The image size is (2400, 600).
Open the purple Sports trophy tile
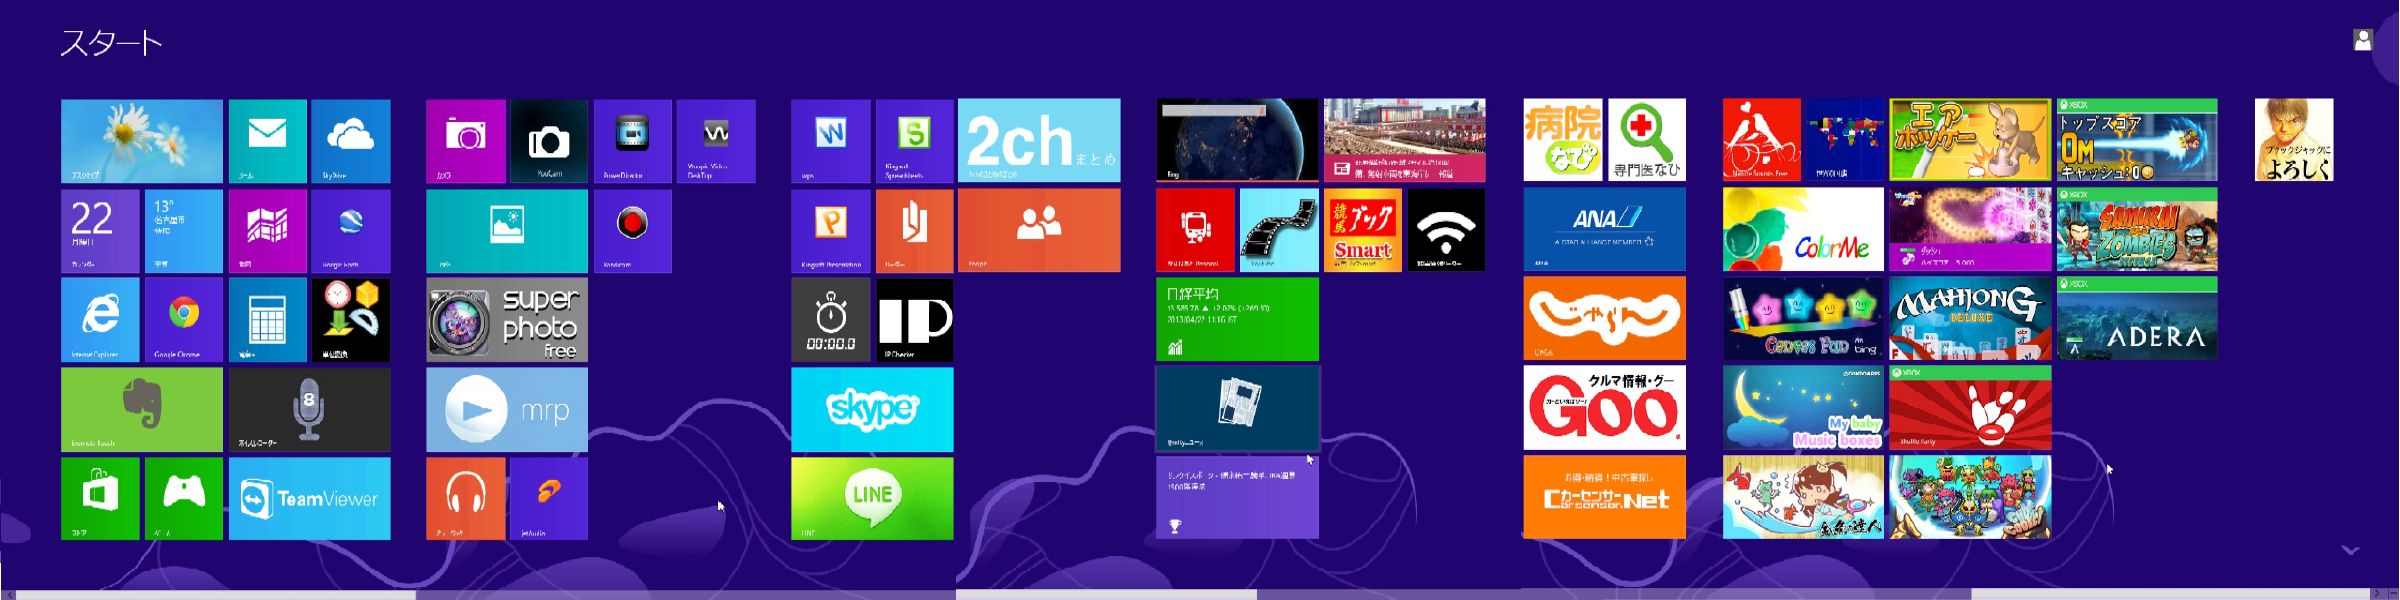coord(1237,497)
